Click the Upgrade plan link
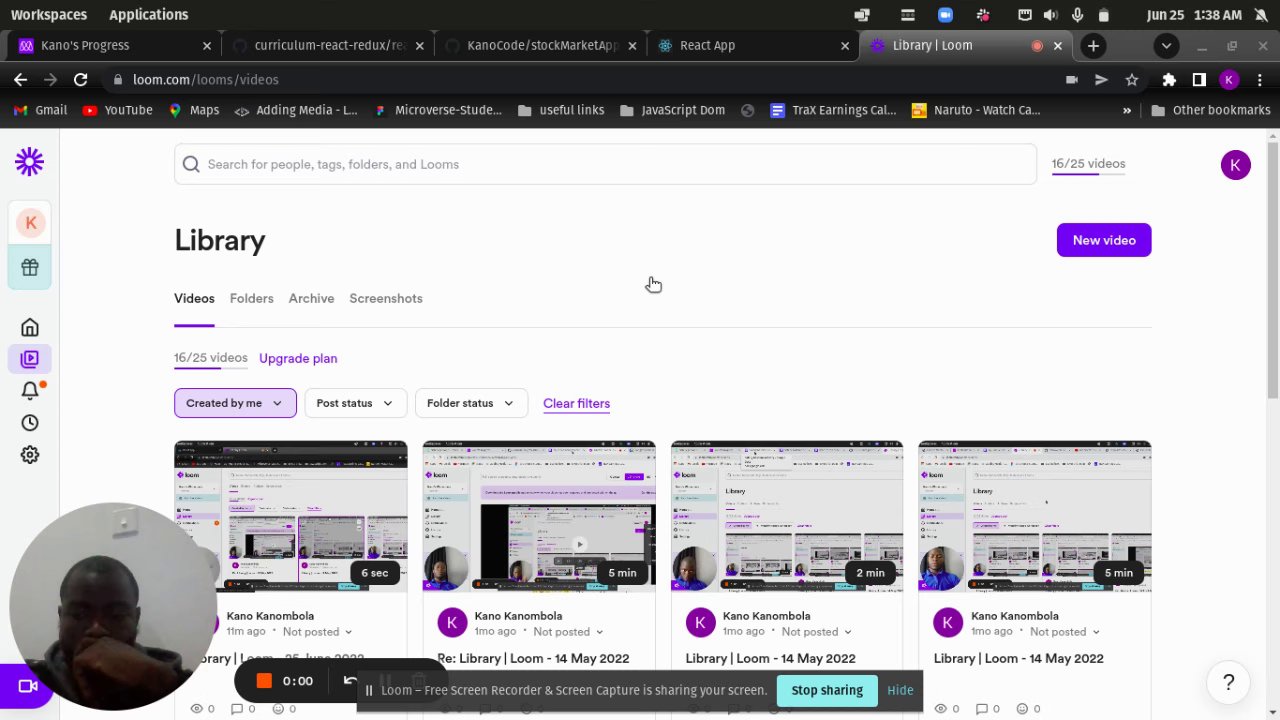The height and width of the screenshot is (720, 1280). tap(298, 358)
